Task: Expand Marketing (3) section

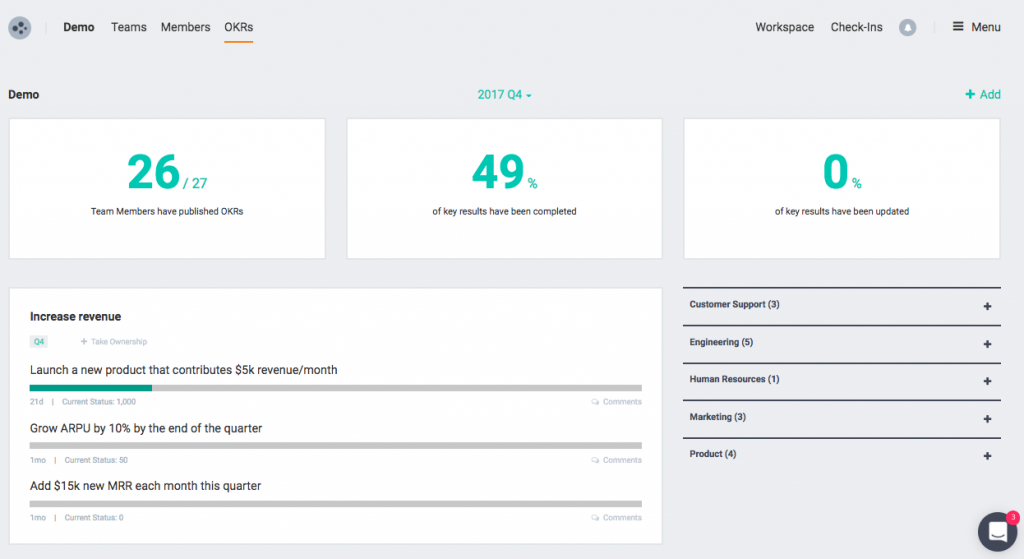Action: 987,419
